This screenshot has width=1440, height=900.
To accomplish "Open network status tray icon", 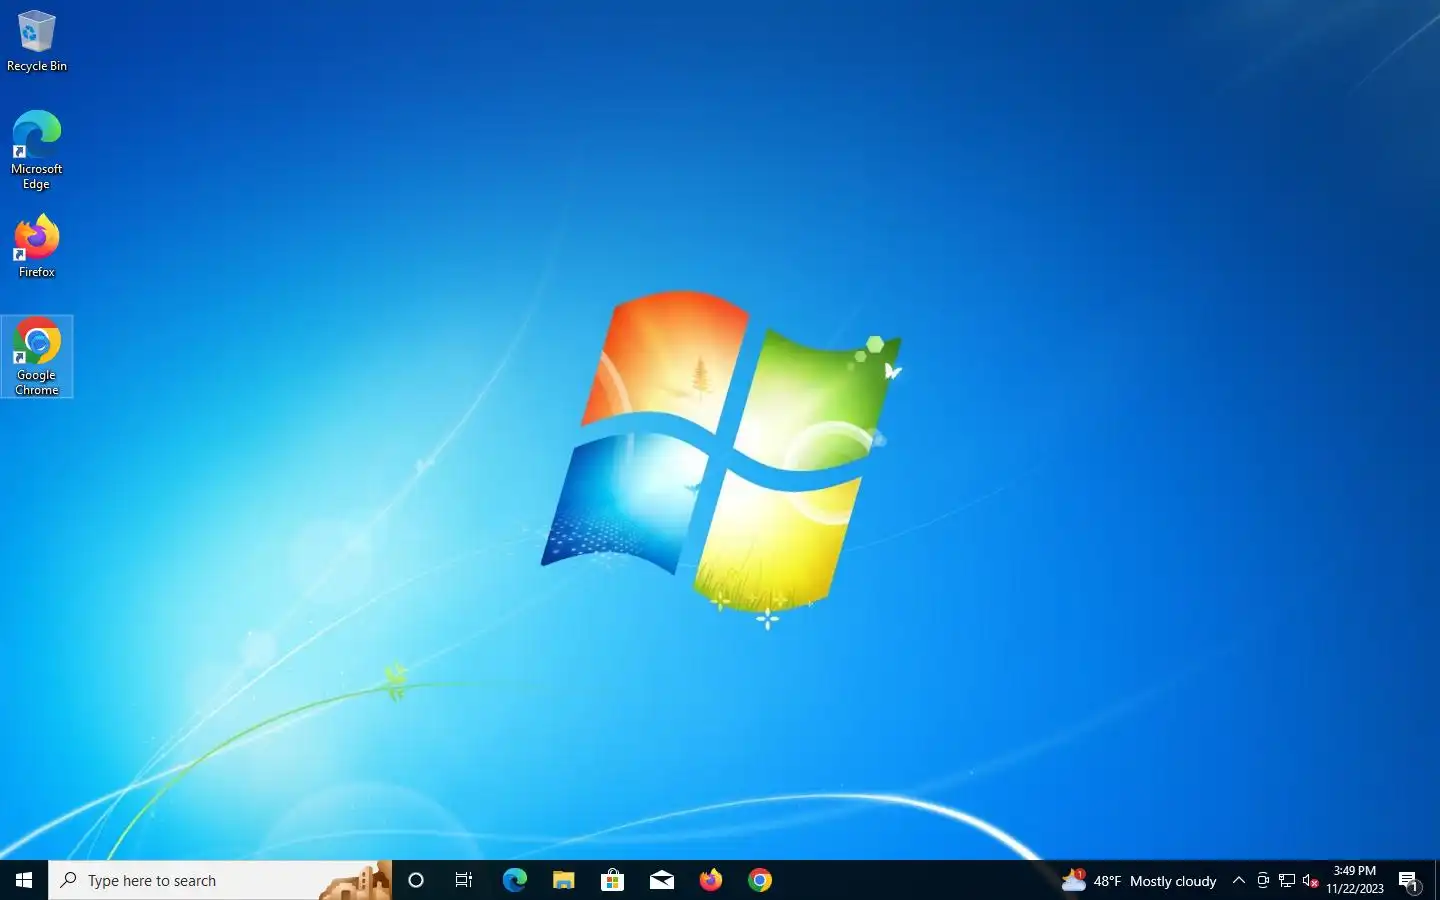I will pyautogui.click(x=1287, y=880).
